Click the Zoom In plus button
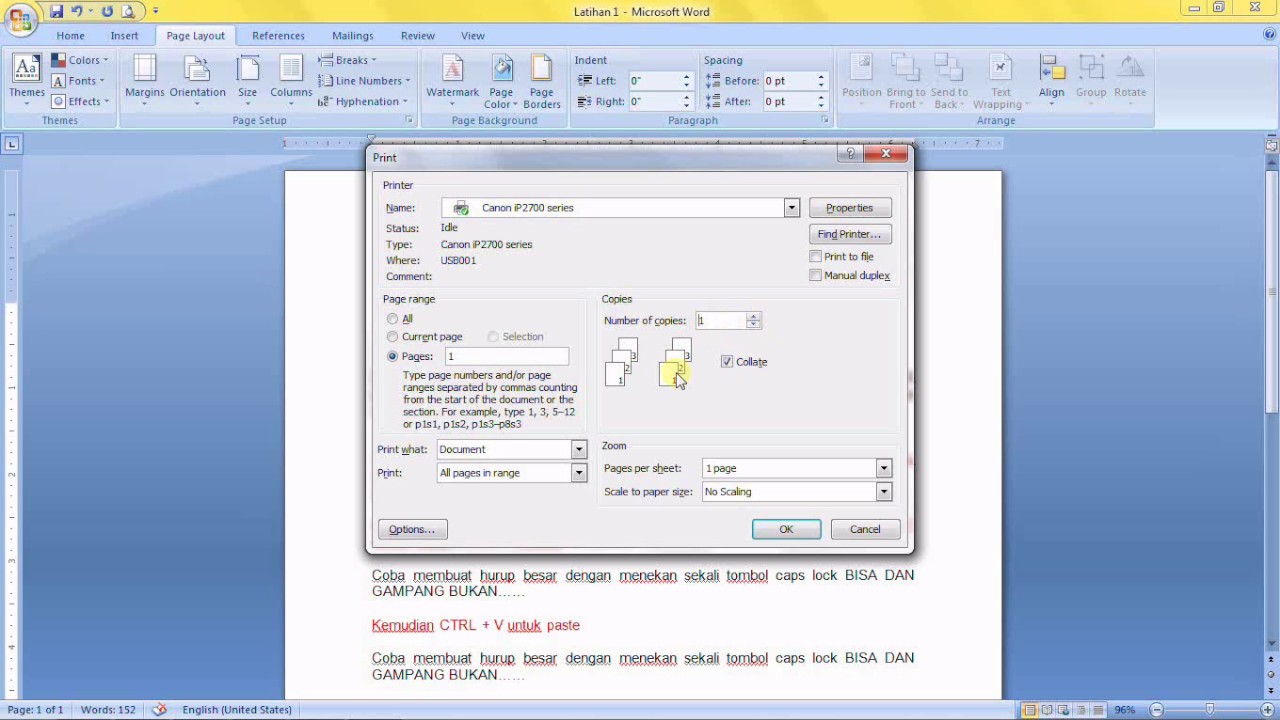Viewport: 1280px width, 720px height. [1267, 710]
